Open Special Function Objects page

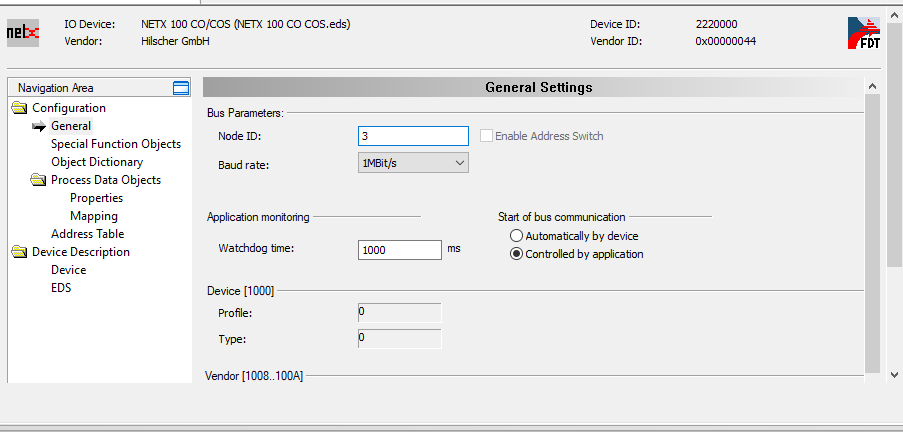[116, 144]
